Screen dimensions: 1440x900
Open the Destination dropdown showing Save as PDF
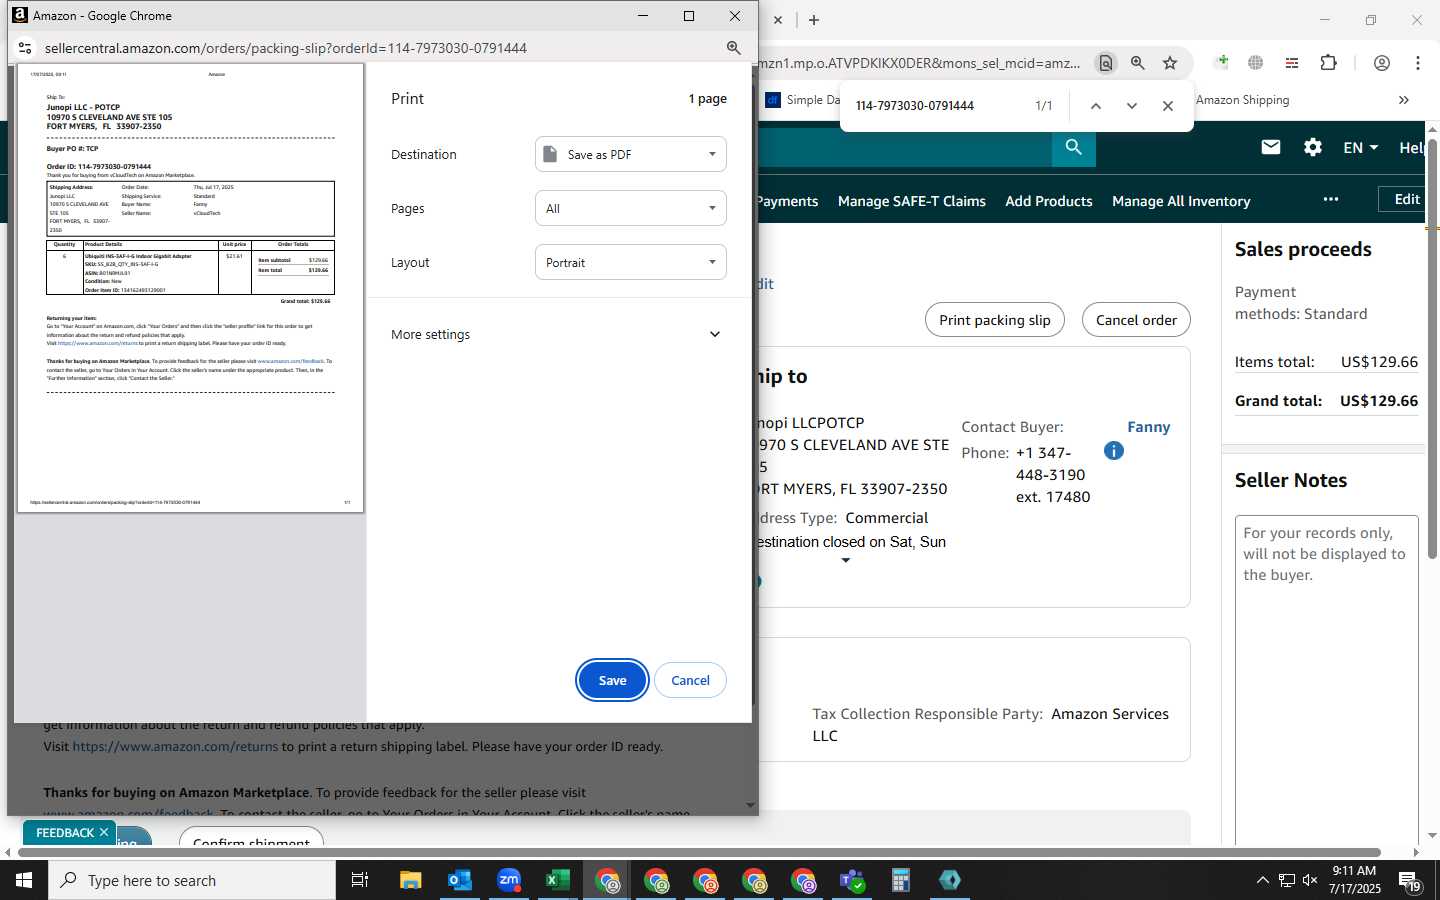click(x=631, y=155)
